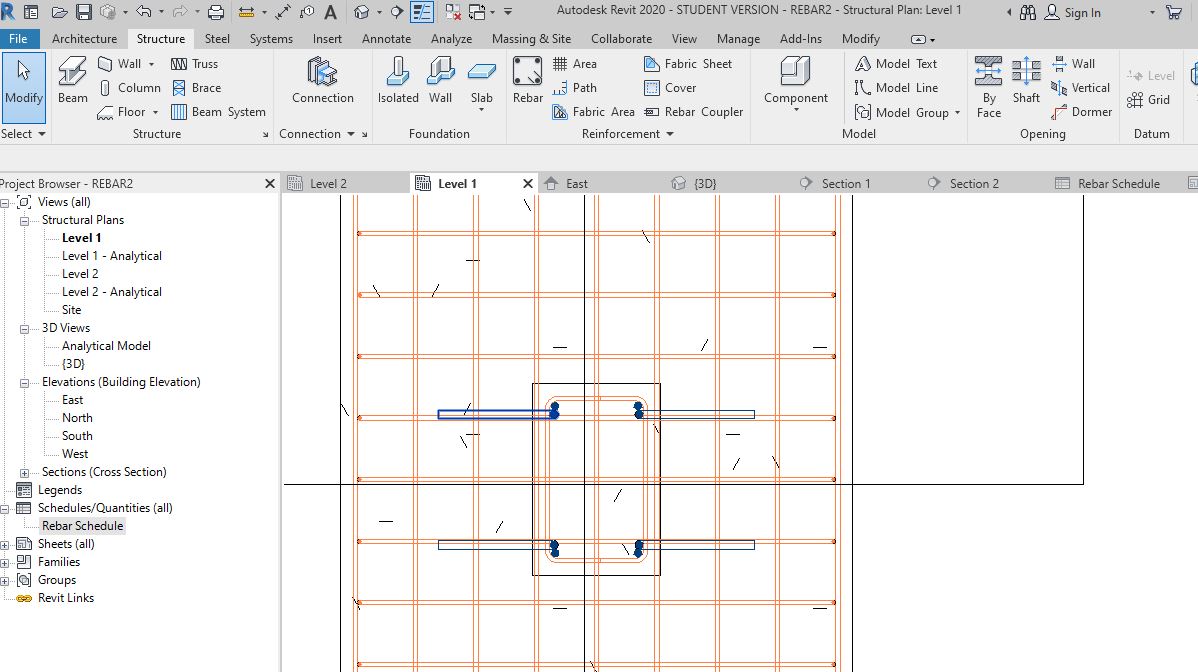
Task: Open the Model Text tool
Action: coord(899,63)
